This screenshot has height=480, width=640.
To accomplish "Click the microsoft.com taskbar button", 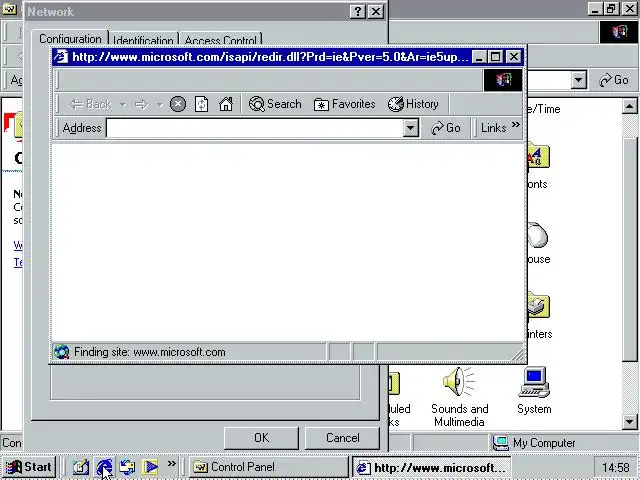I will [432, 467].
